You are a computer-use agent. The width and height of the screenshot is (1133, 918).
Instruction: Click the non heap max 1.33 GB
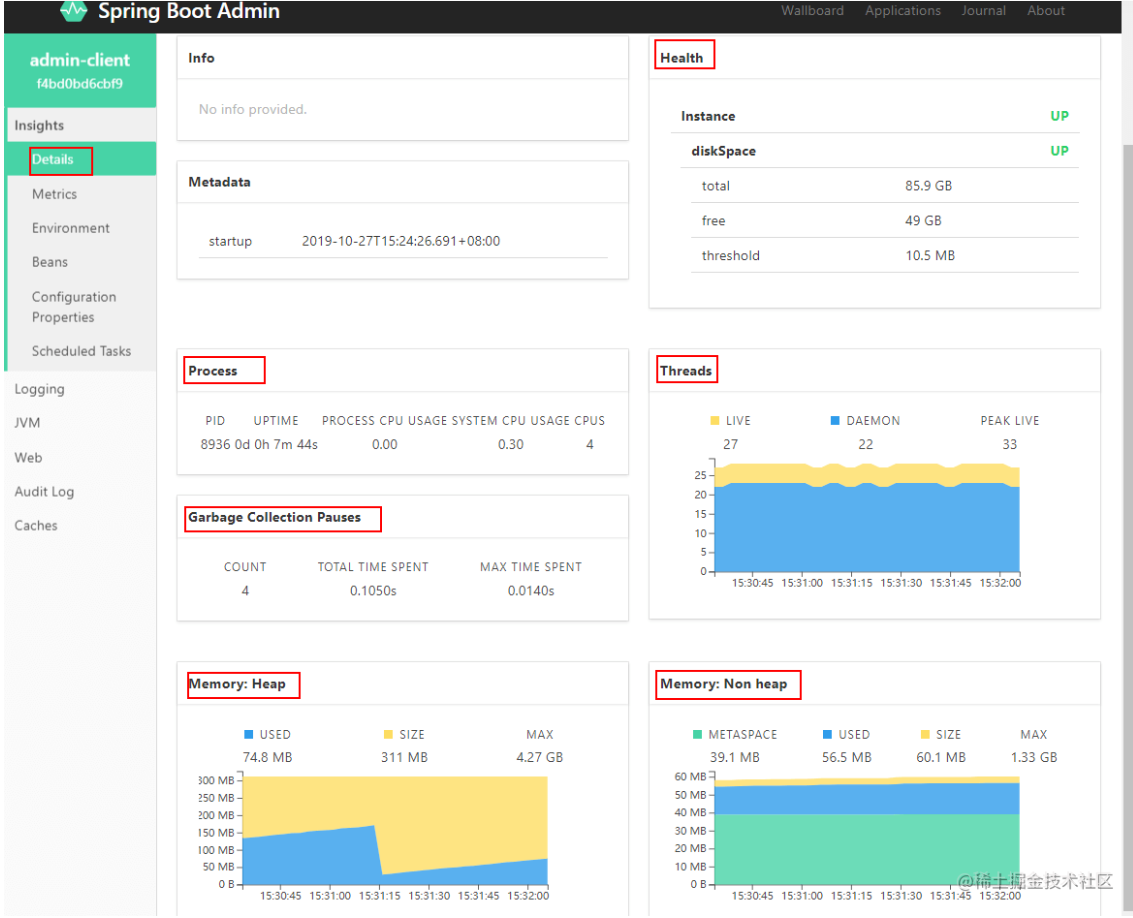pyautogui.click(x=1034, y=758)
